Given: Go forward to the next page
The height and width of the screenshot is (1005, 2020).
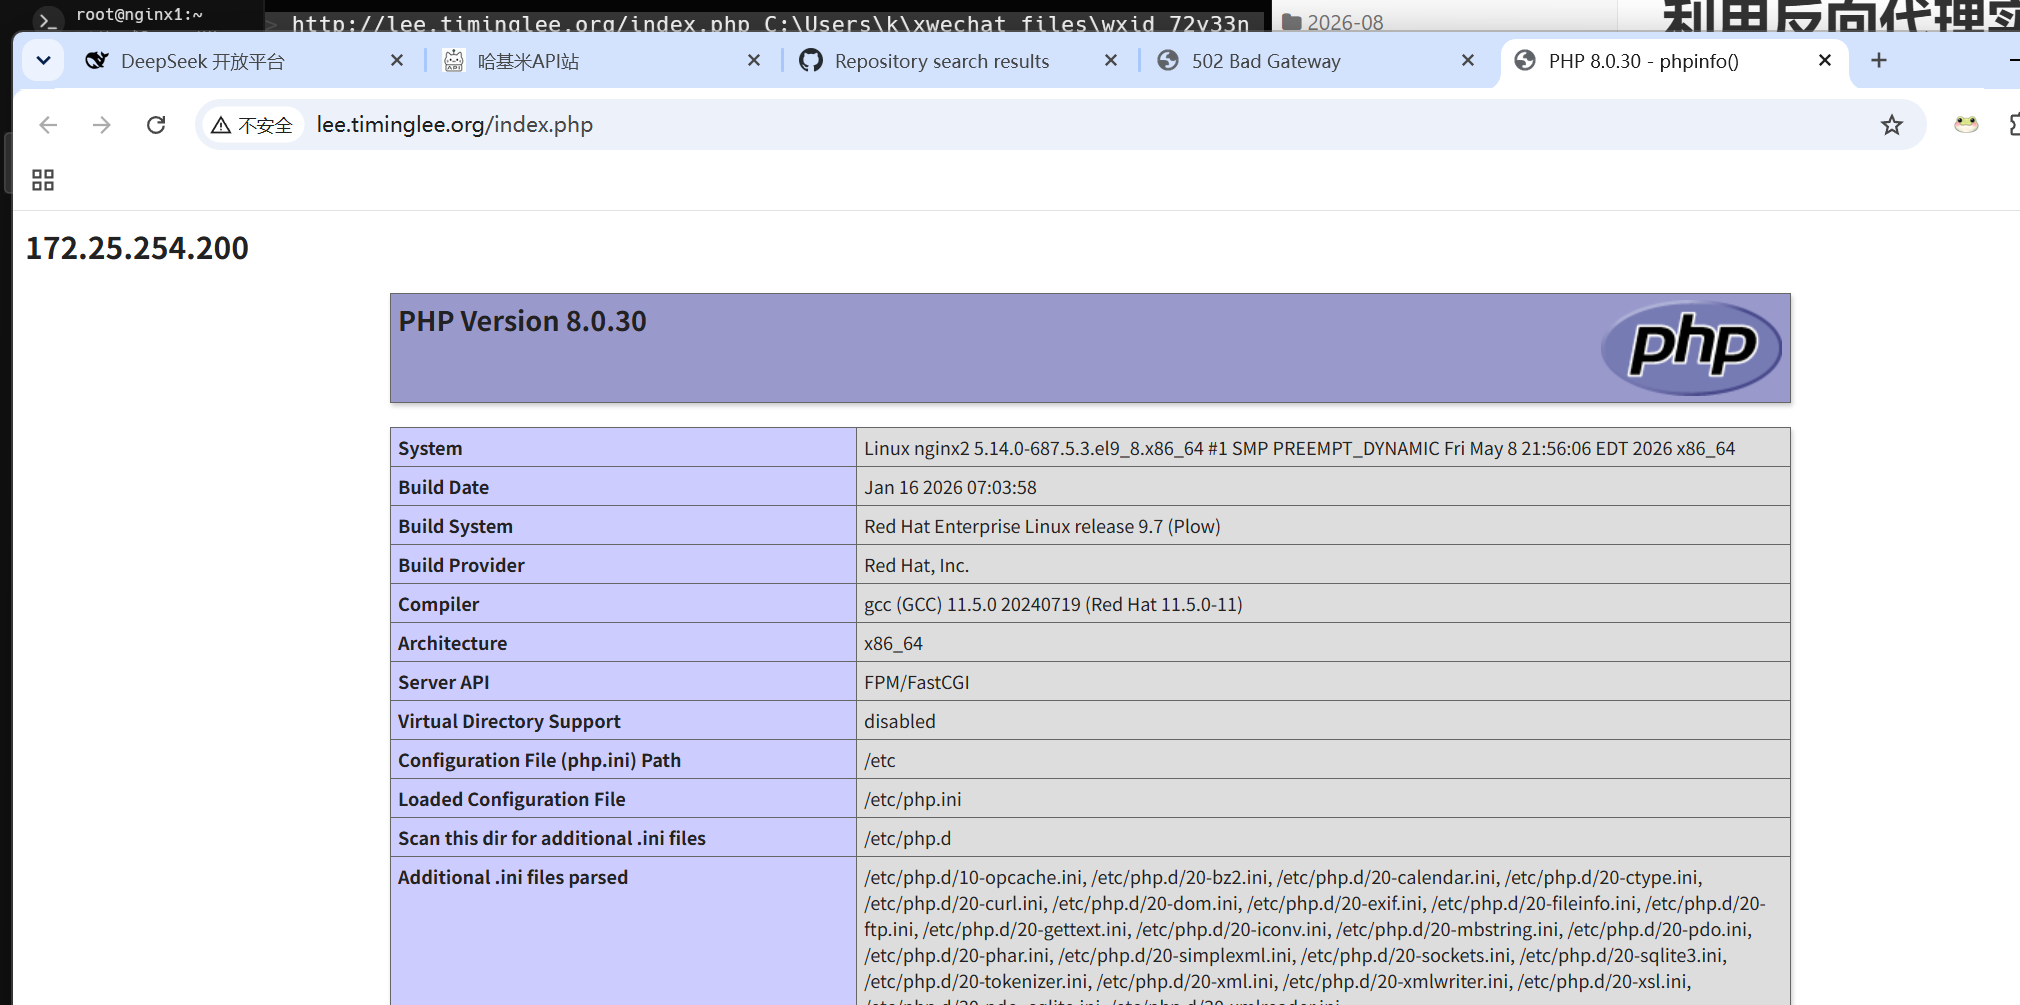Looking at the screenshot, I should (102, 125).
